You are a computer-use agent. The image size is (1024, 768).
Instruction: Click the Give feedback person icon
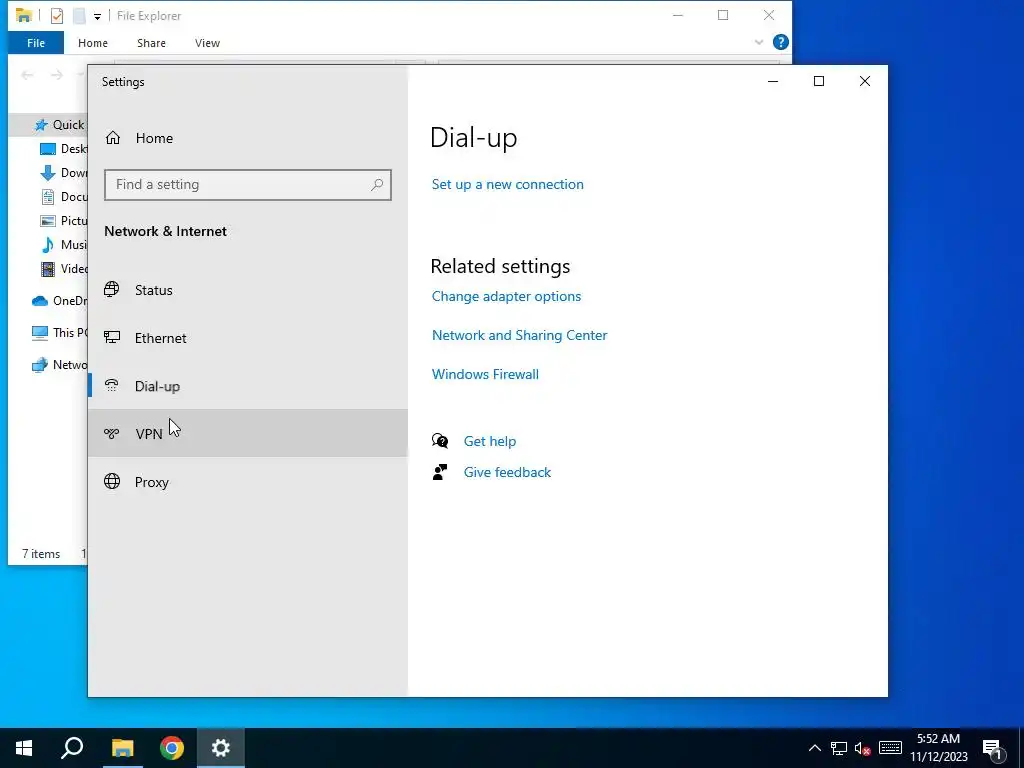[440, 472]
